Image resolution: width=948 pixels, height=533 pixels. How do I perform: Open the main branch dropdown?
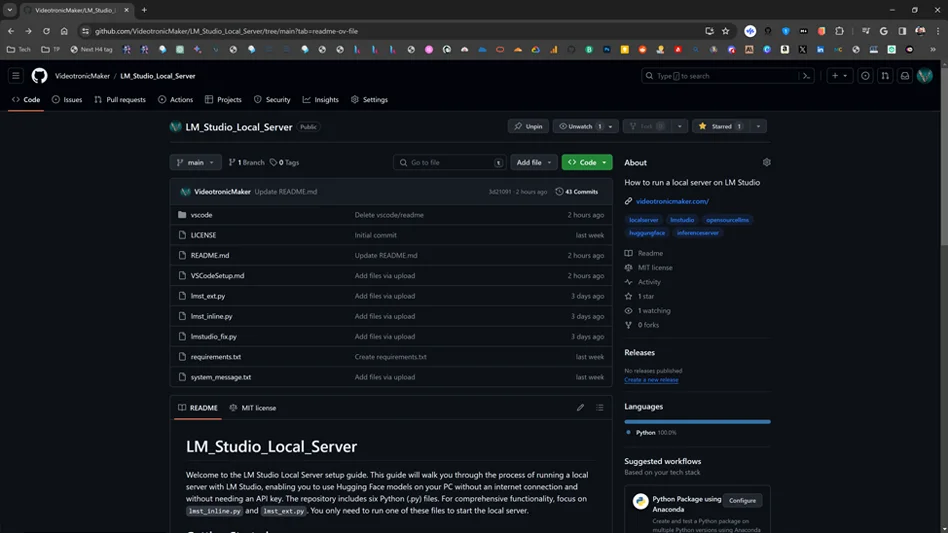coord(195,162)
